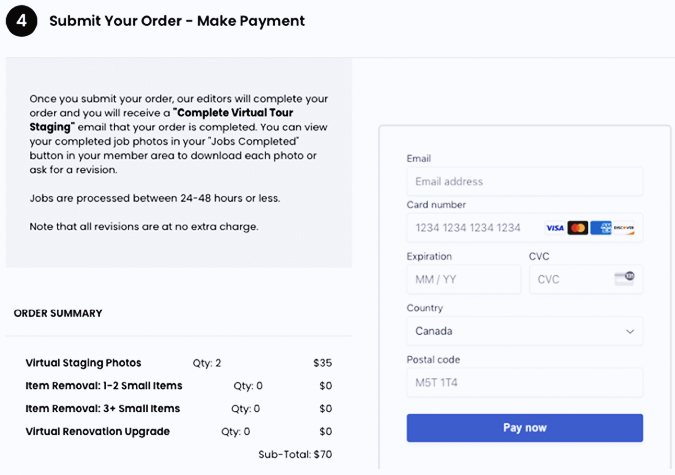Click the step 4 circle badge
The width and height of the screenshot is (675, 475).
pyautogui.click(x=22, y=21)
